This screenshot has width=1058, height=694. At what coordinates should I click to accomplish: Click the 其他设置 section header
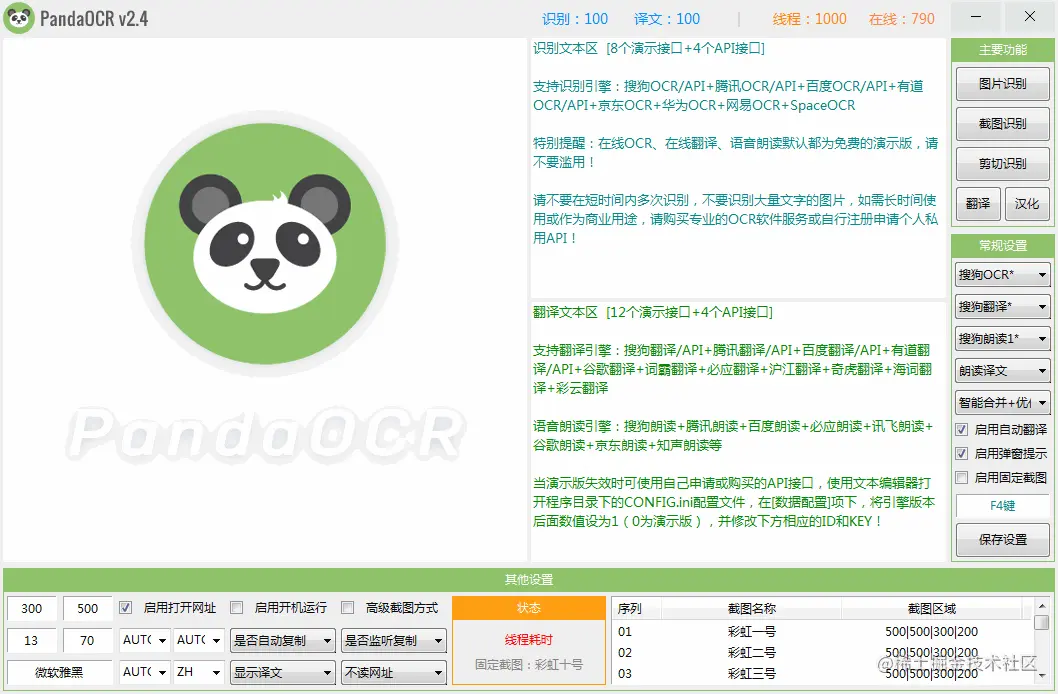click(x=529, y=579)
